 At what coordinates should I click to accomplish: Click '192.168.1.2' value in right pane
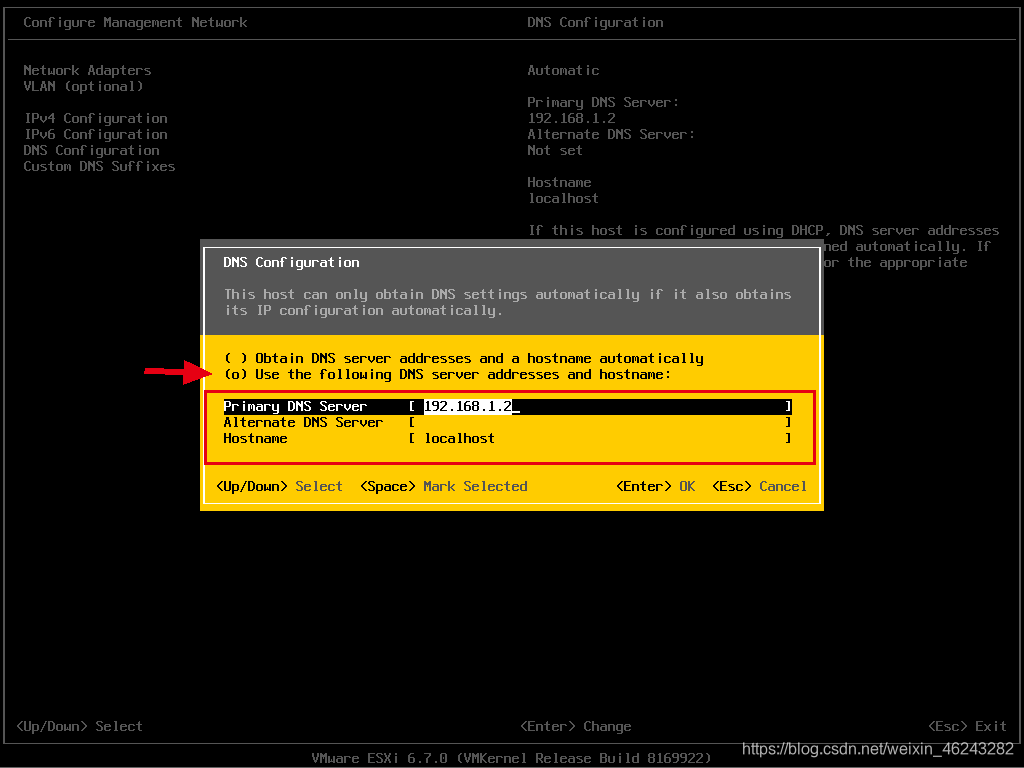pyautogui.click(x=571, y=118)
